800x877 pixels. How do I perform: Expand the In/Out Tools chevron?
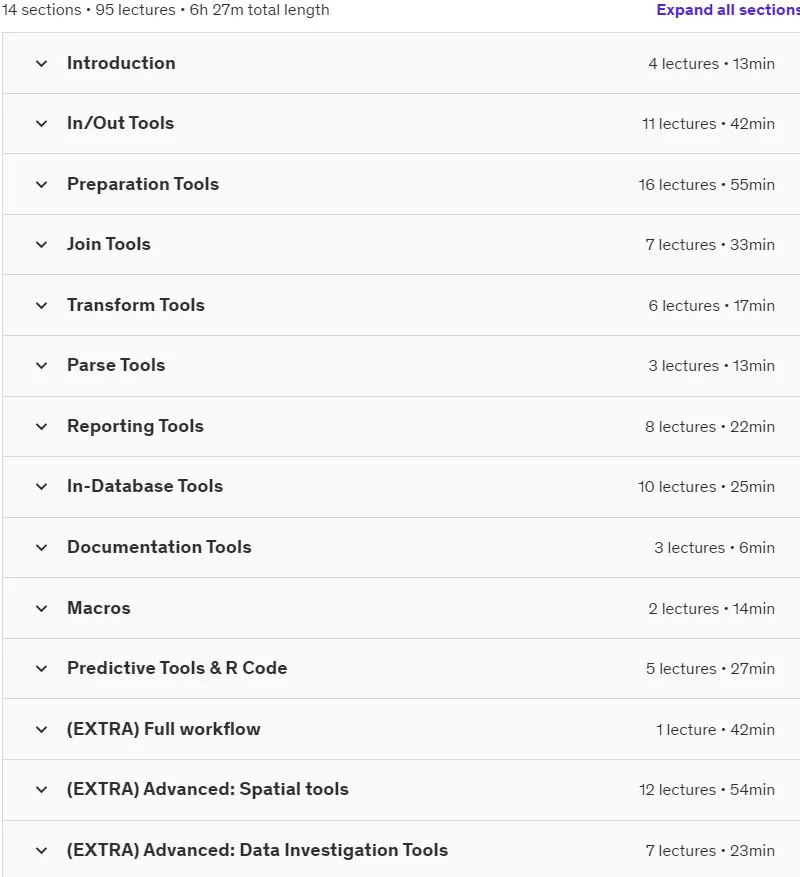click(x=41, y=124)
